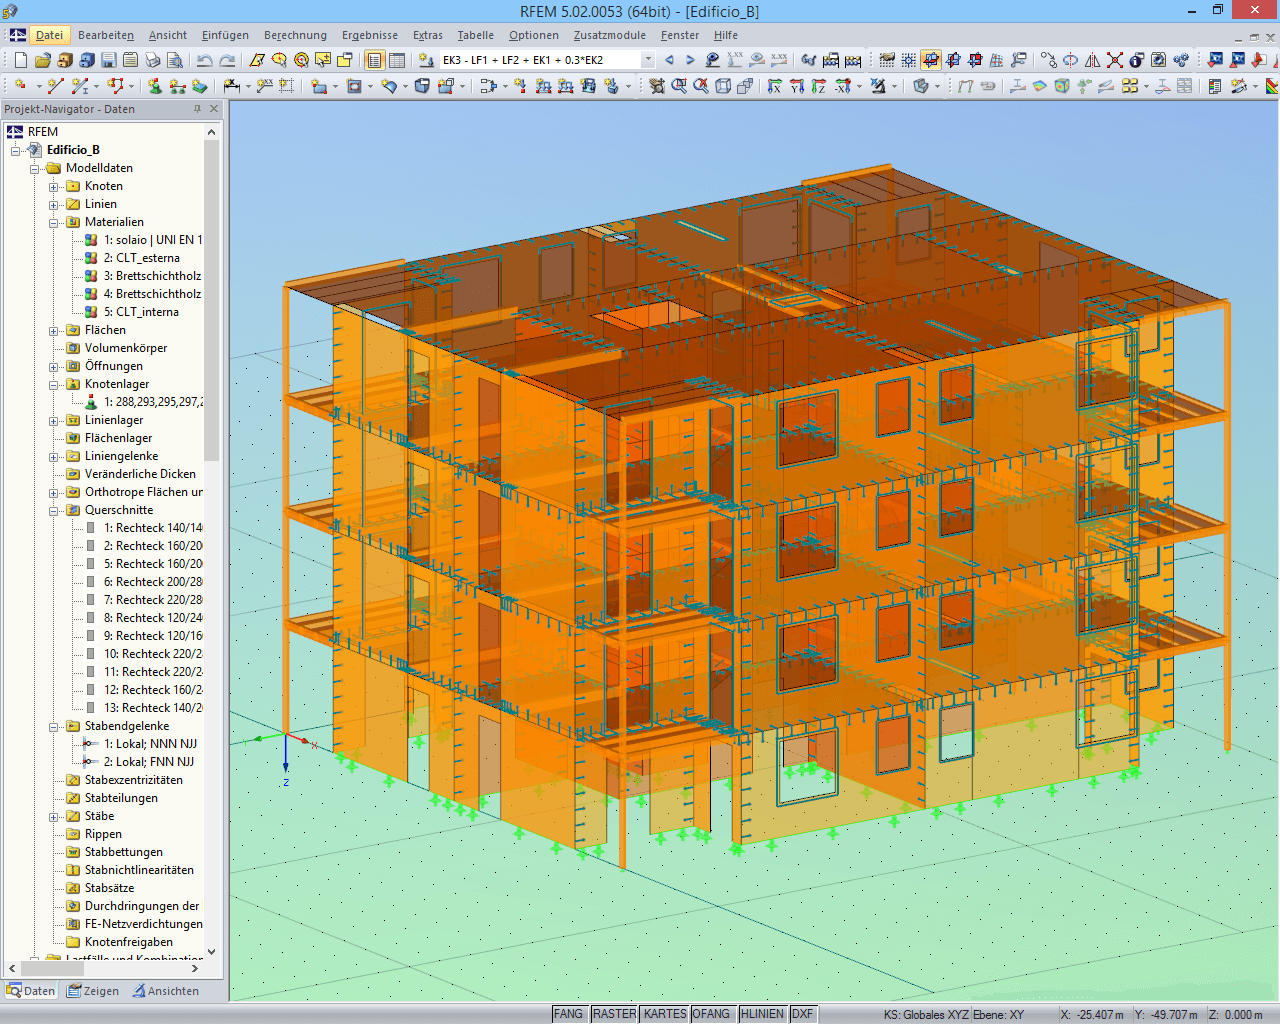Image resolution: width=1280 pixels, height=1024 pixels.
Task: Click the yellow highlighted Datei menu
Action: pyautogui.click(x=50, y=35)
